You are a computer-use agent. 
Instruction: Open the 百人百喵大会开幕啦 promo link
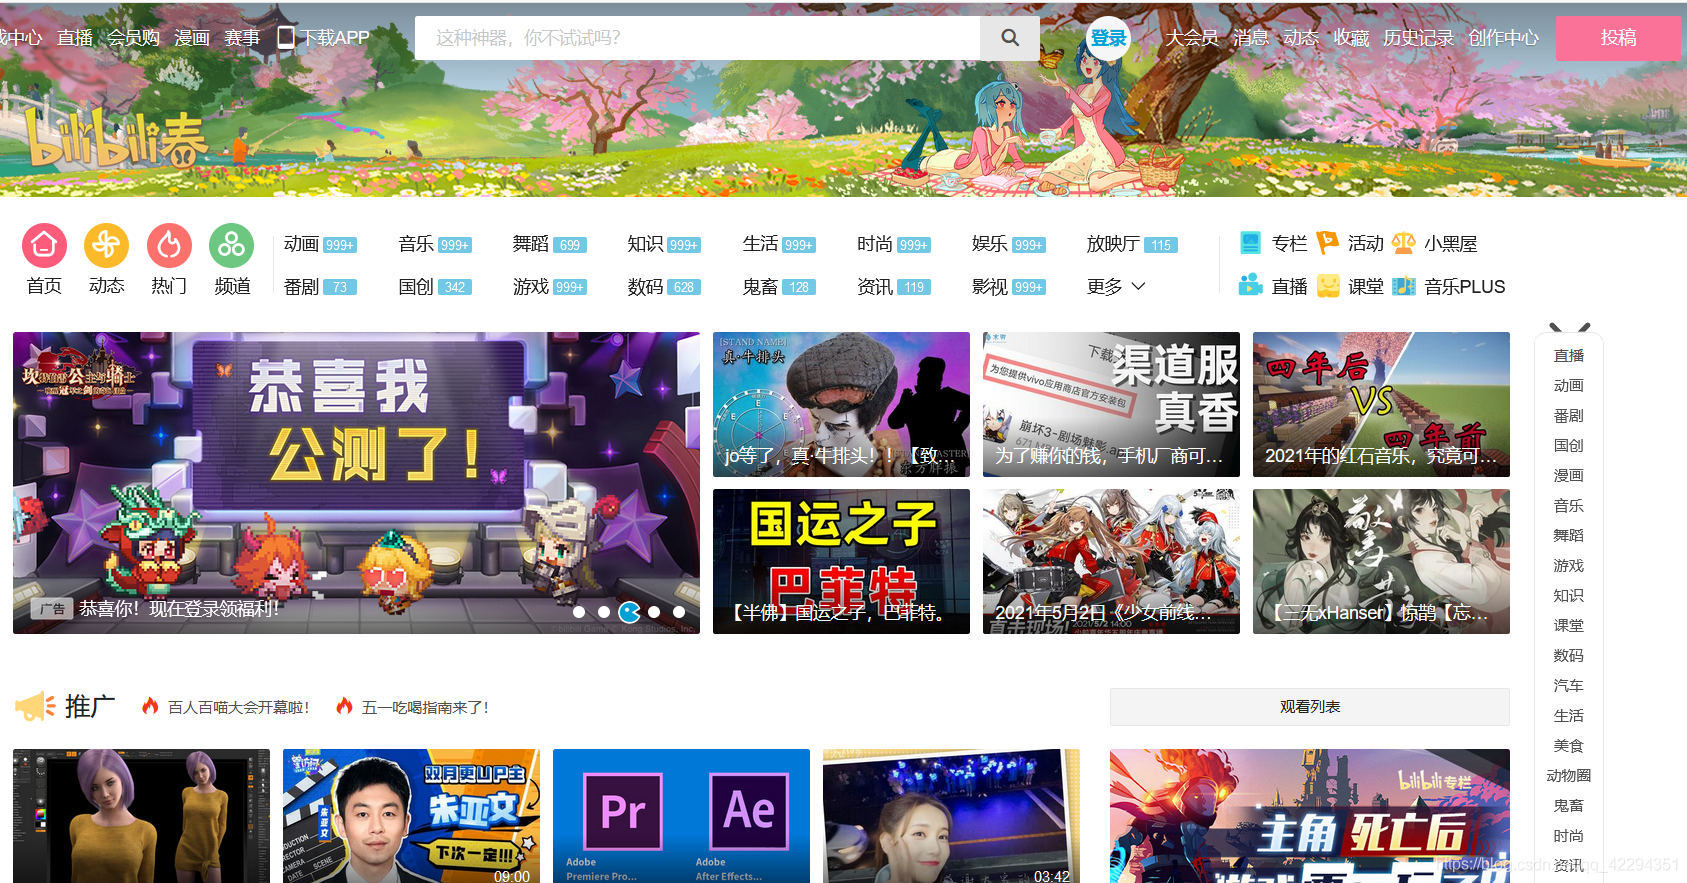[x=238, y=707]
